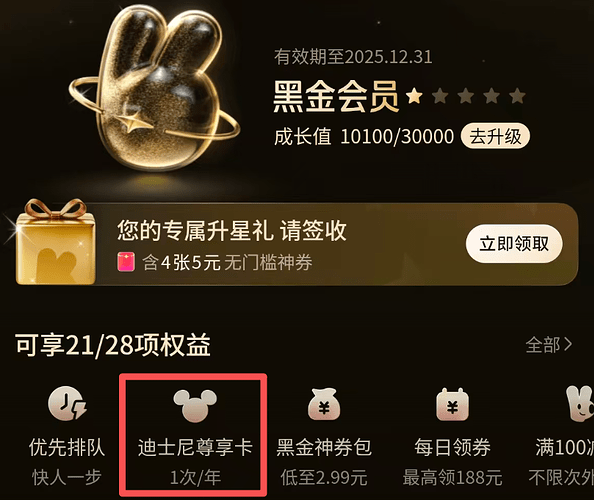Tap the first gold star rating
Image resolution: width=594 pixels, height=500 pixels.
414,95
